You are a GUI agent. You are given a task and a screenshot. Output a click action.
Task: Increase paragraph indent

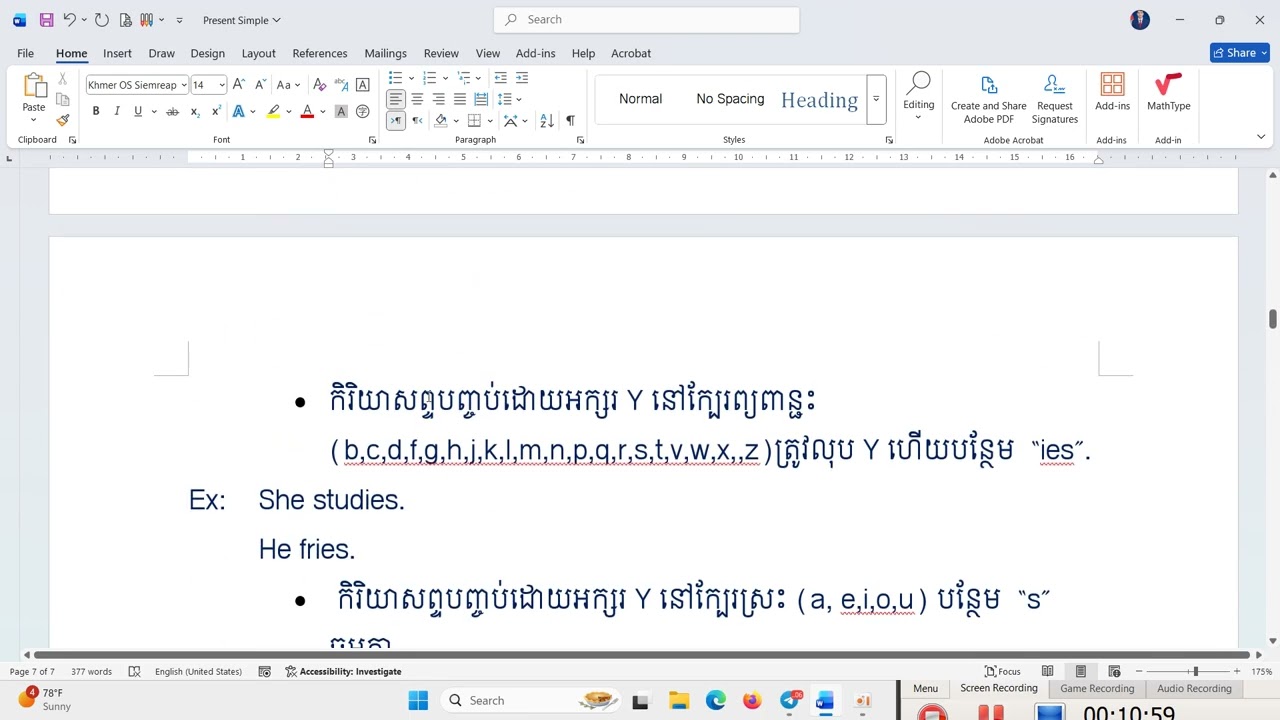point(522,78)
